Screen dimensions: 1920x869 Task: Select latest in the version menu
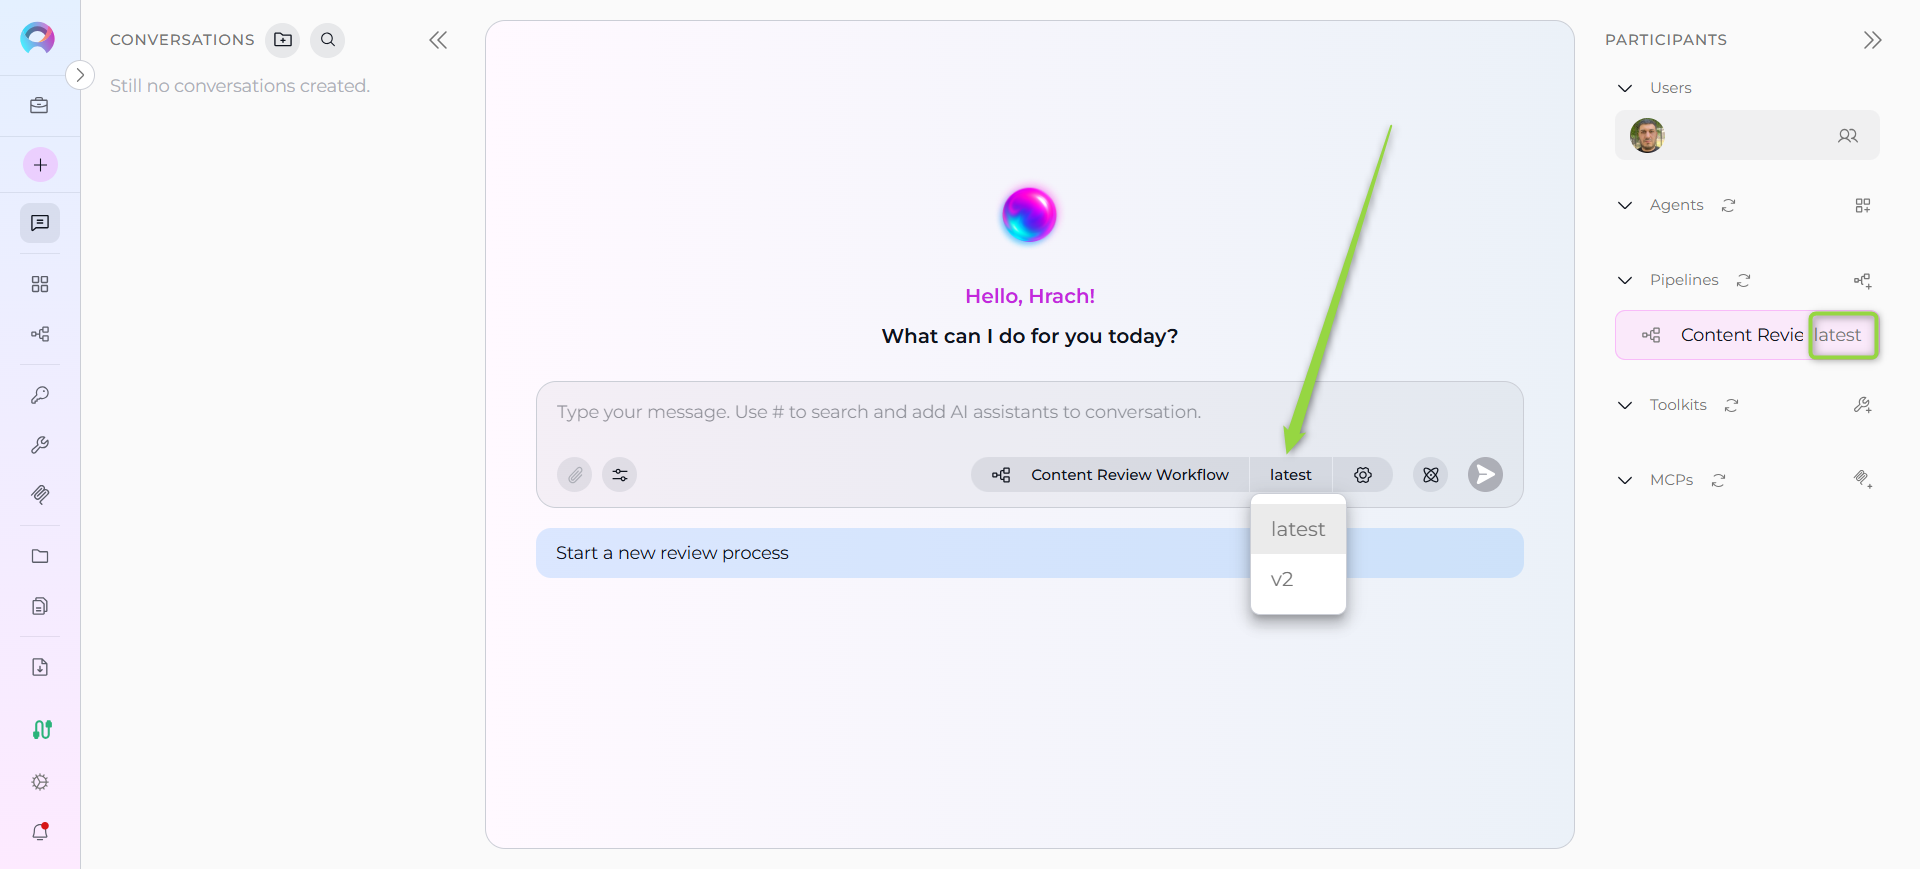coord(1297,529)
